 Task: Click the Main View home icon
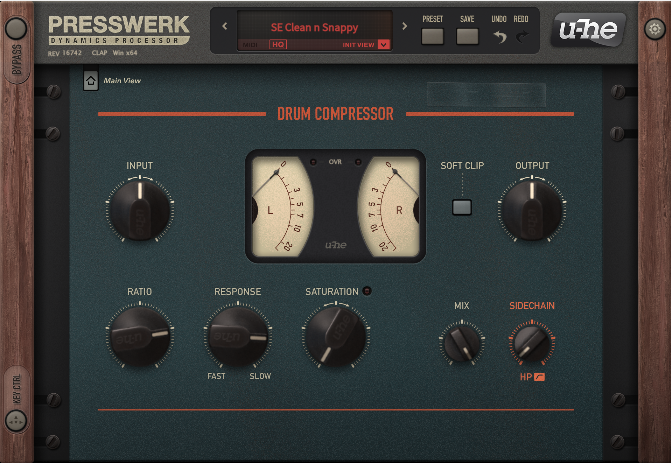pos(91,81)
